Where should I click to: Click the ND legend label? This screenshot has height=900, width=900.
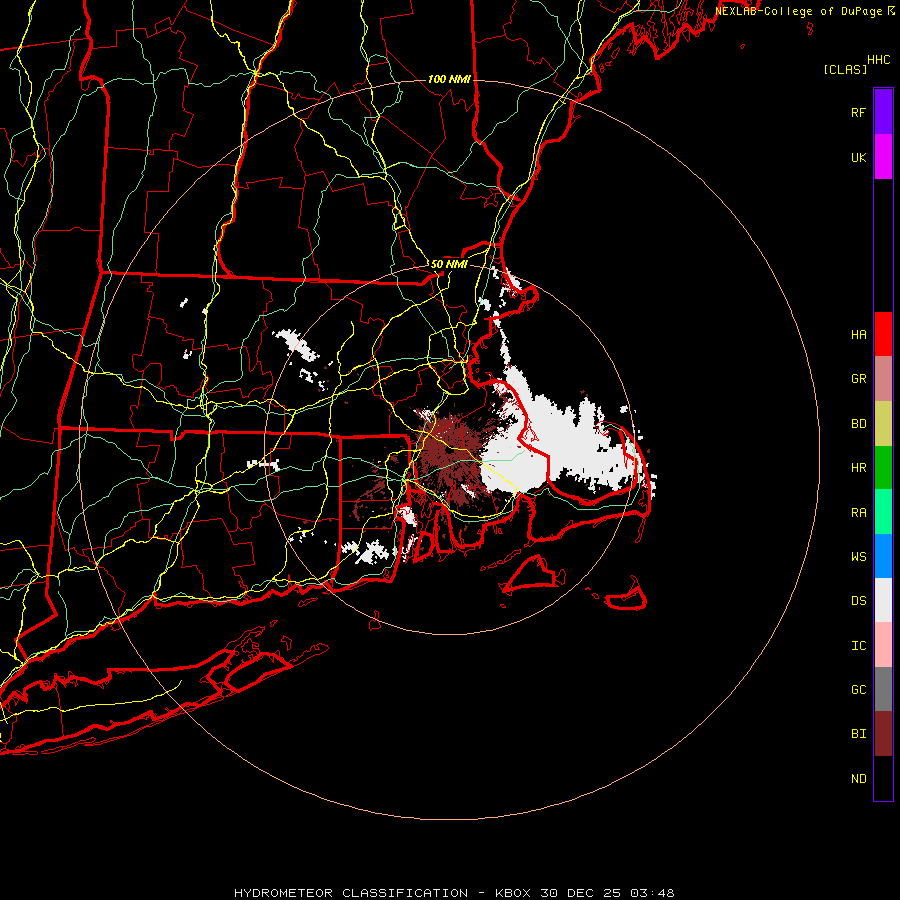pos(858,779)
